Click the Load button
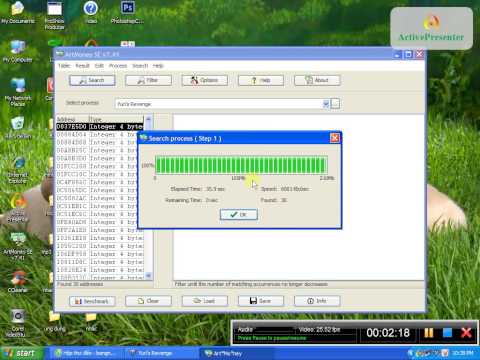Screen dimensions: 480x360 (205, 301)
